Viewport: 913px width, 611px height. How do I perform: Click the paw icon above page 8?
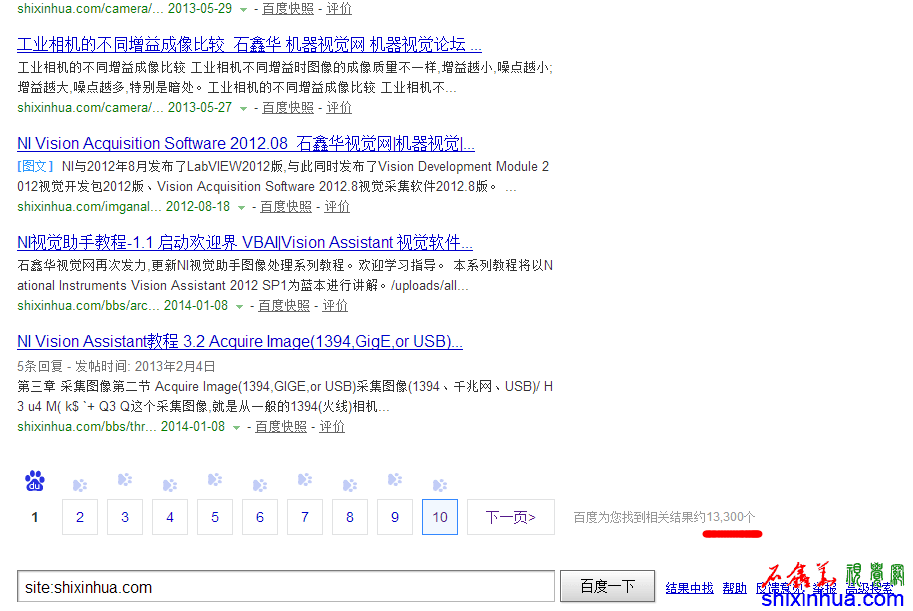coord(350,485)
